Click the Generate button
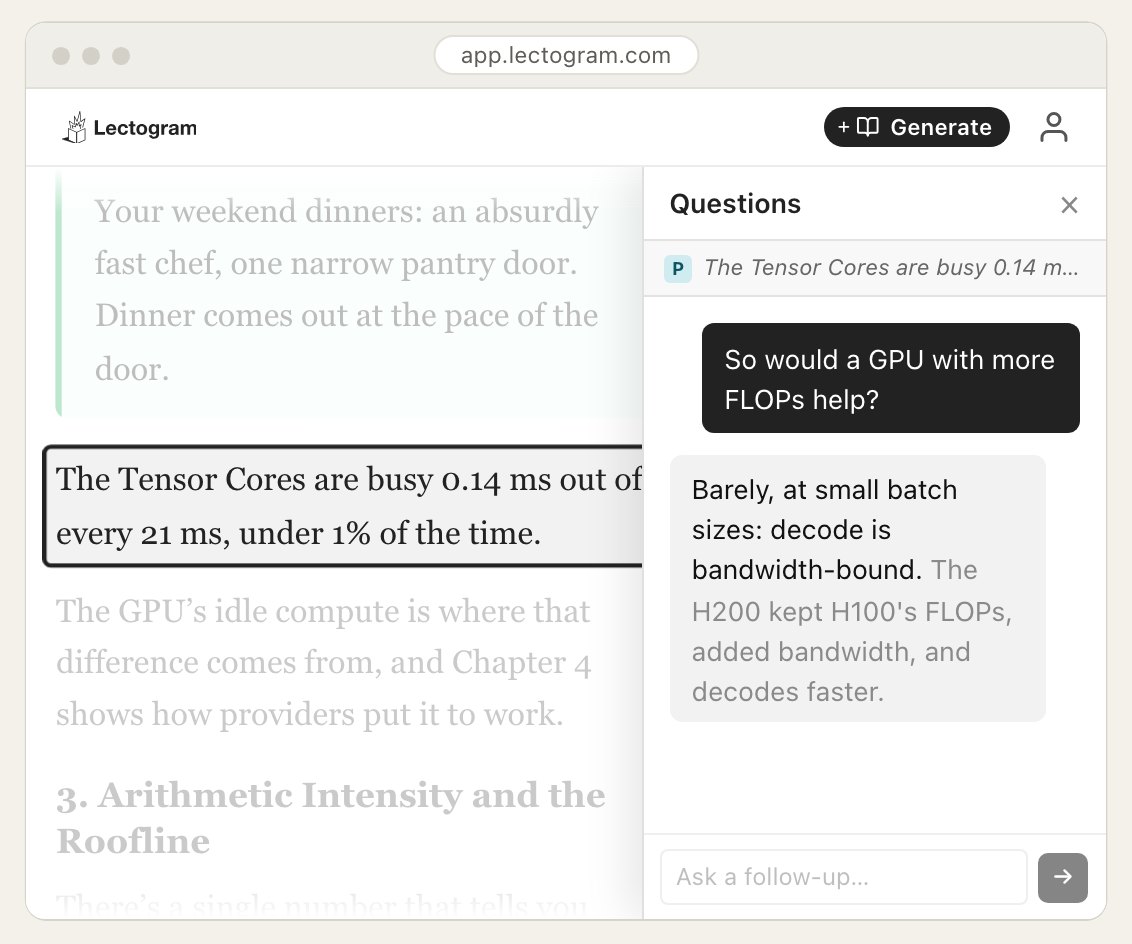 [x=916, y=127]
